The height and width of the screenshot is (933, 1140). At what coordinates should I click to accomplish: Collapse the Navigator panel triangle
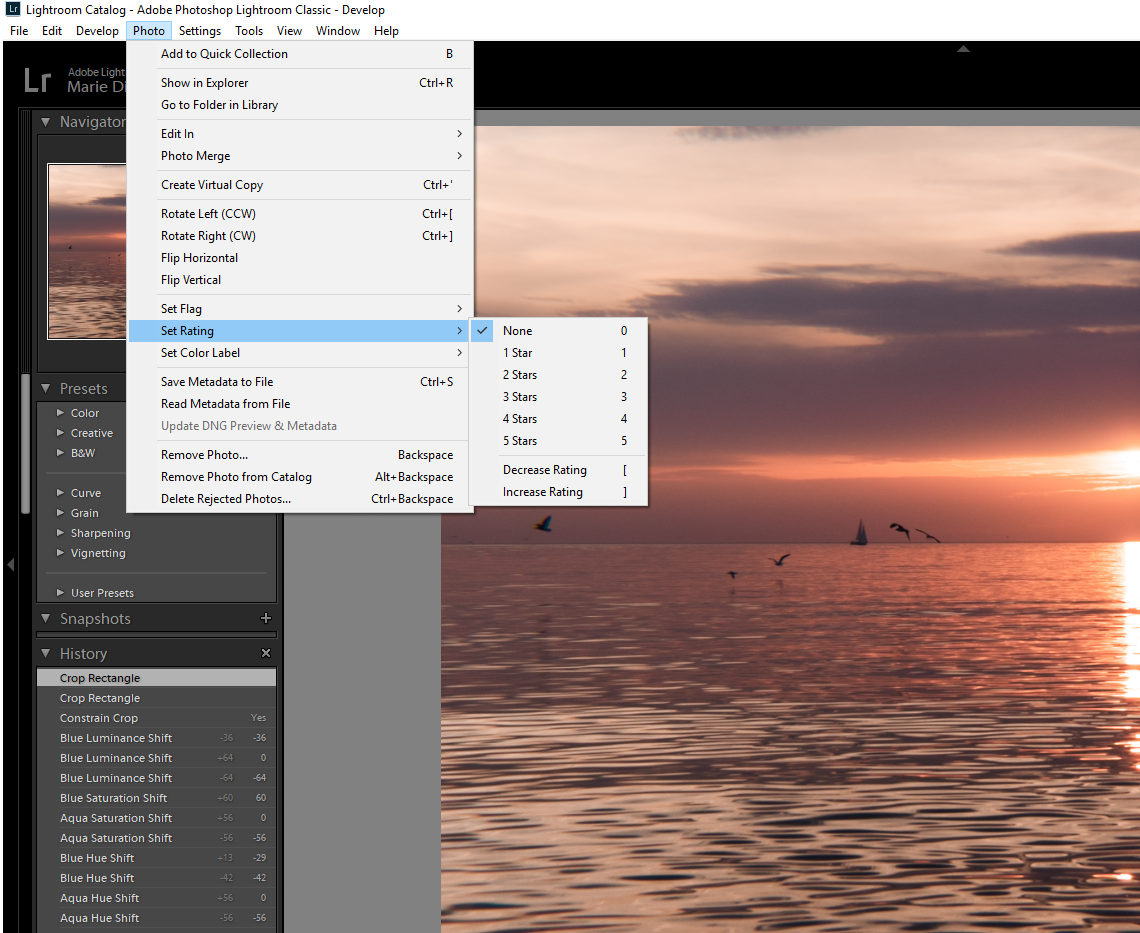click(46, 122)
